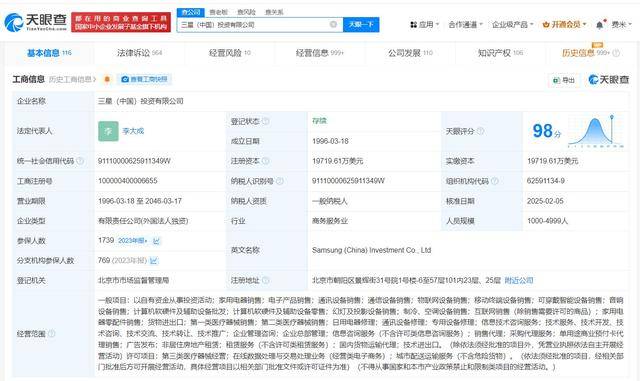Image resolution: width=640 pixels, height=381 pixels.
Task: Click staff size 1000-4999人
Action: [547, 221]
